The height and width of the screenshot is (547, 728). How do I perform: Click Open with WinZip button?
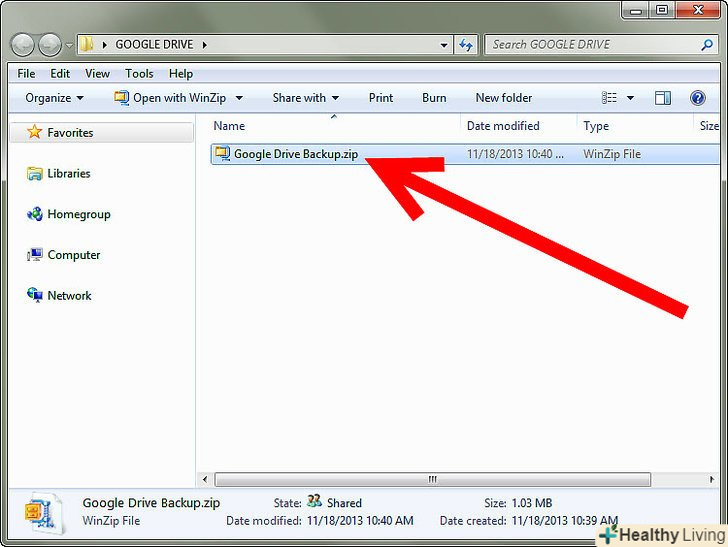click(x=170, y=98)
